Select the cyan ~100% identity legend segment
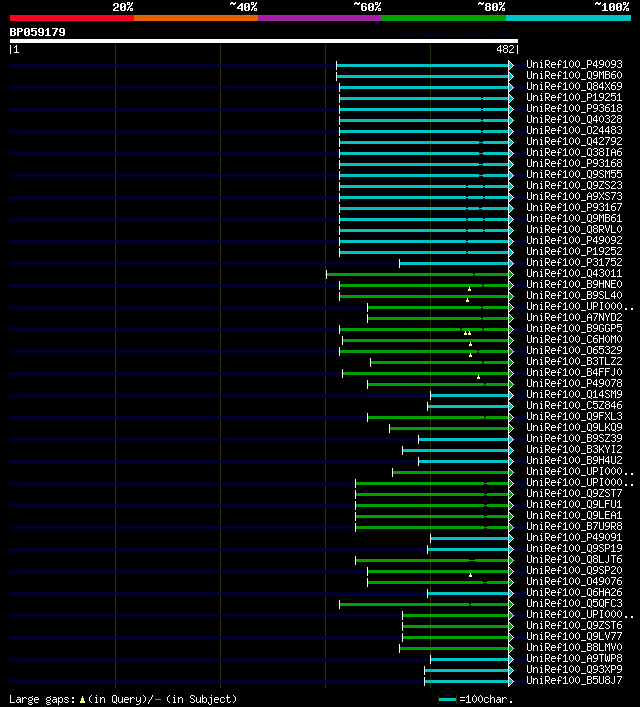The image size is (640, 707). [568, 18]
